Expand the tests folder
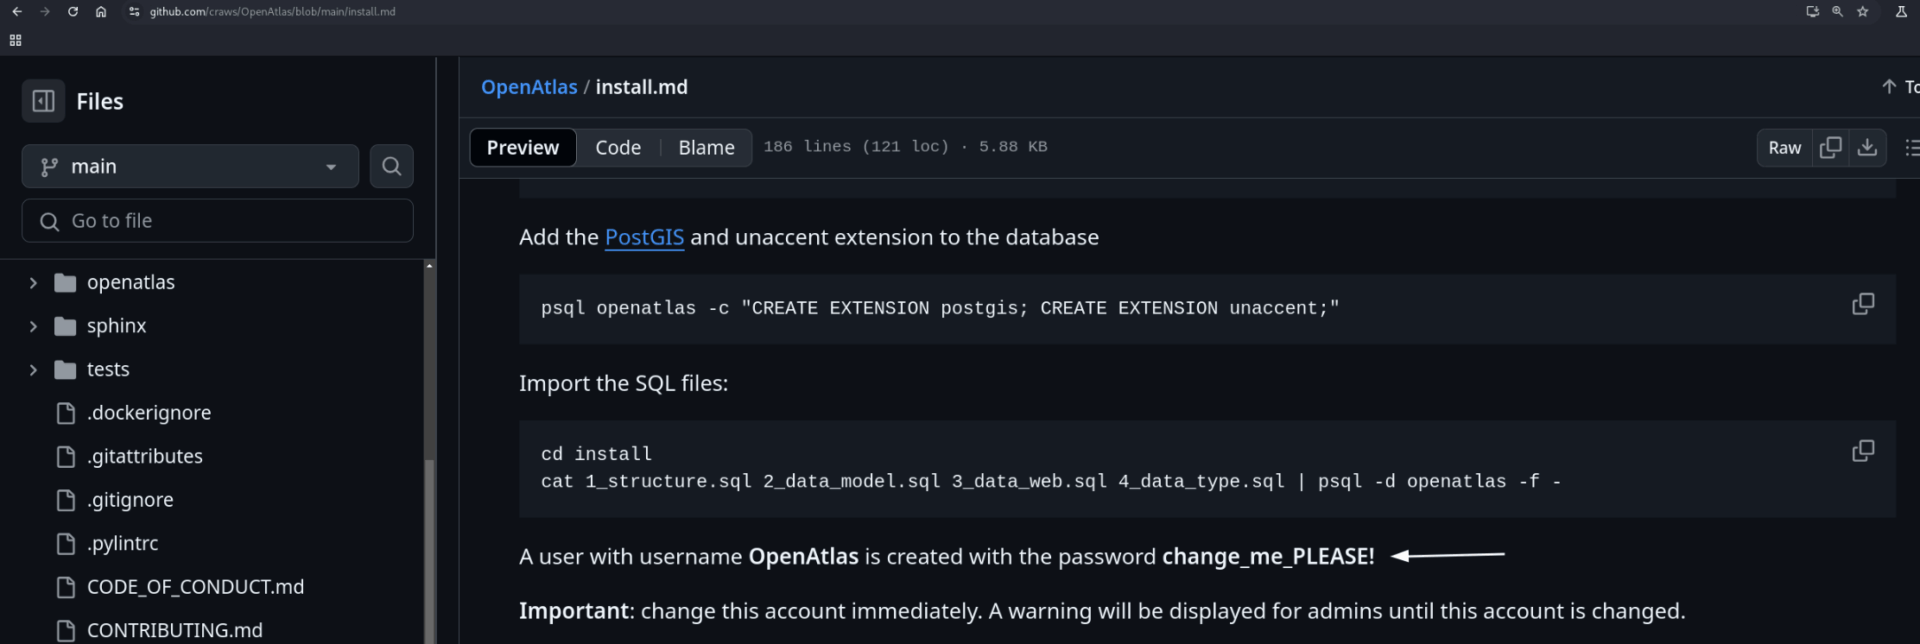 point(33,370)
